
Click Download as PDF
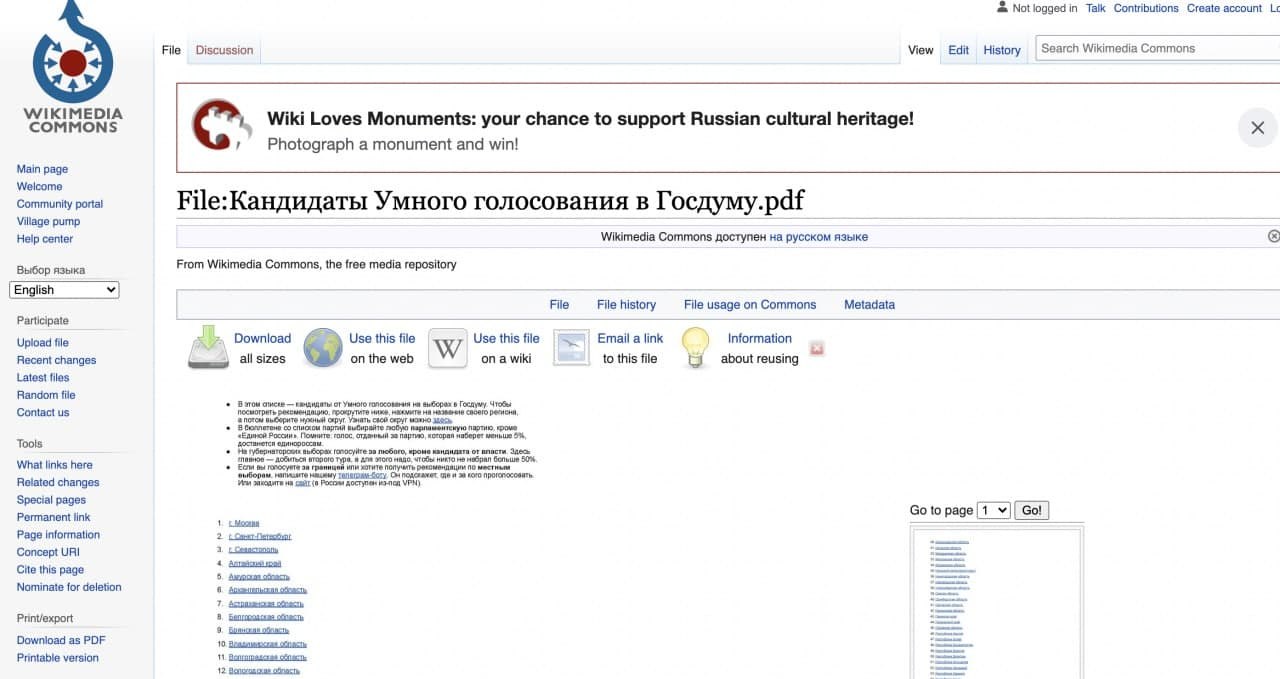tap(61, 640)
